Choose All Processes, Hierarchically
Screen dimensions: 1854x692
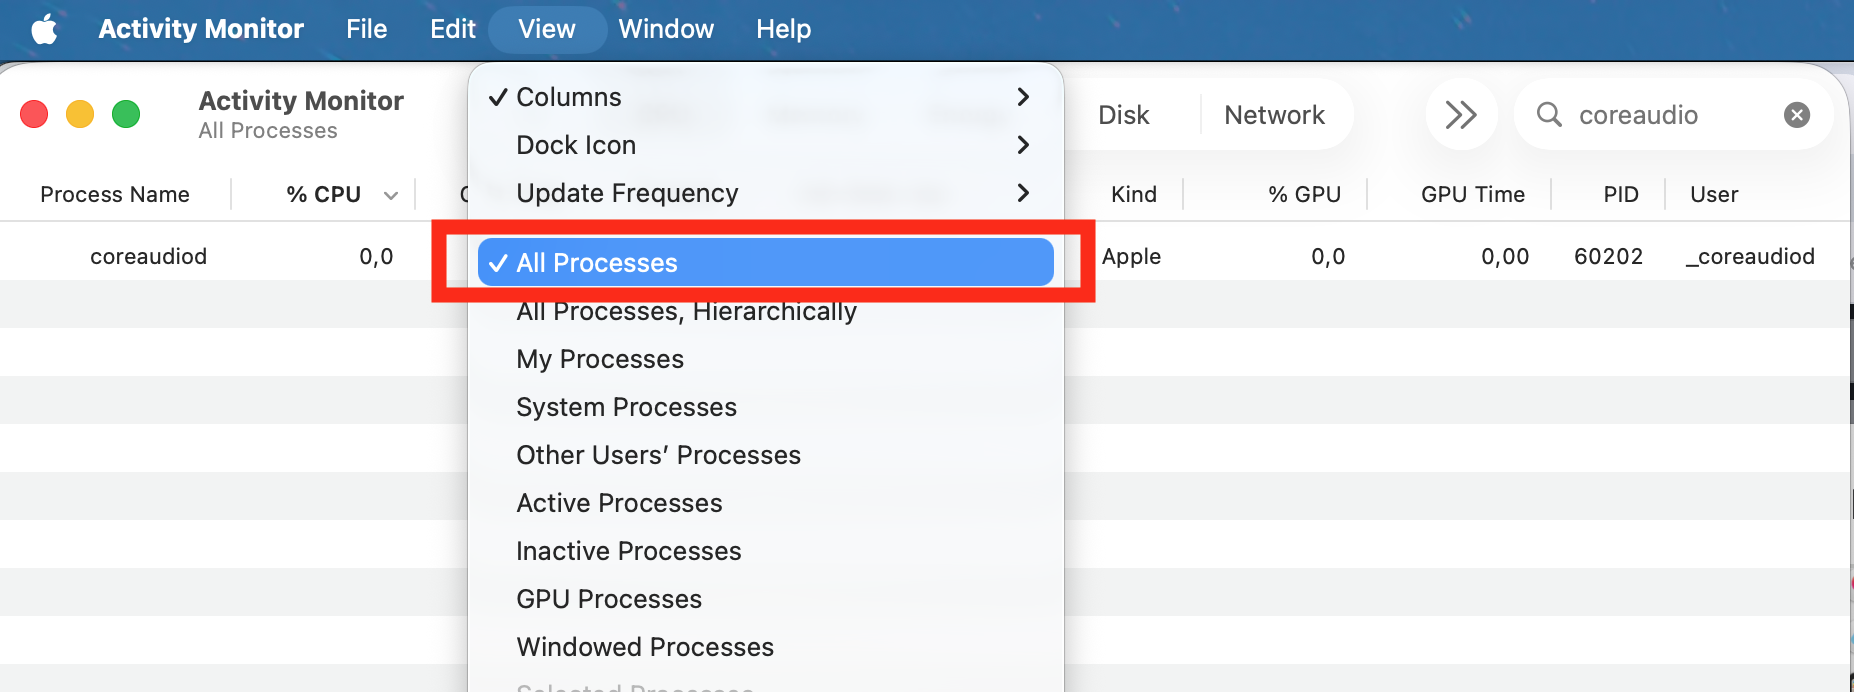click(766, 311)
